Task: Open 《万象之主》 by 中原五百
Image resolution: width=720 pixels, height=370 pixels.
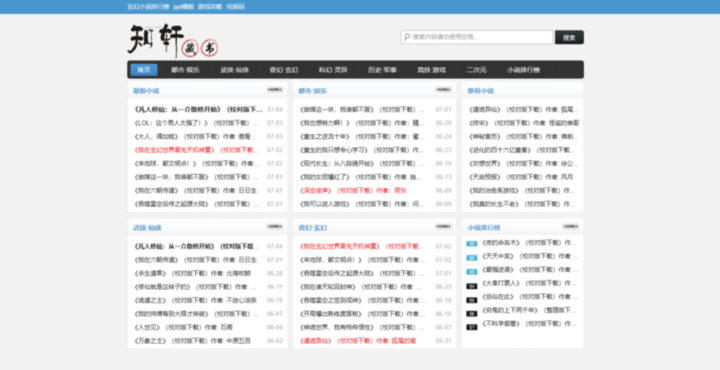Action: (x=192, y=341)
